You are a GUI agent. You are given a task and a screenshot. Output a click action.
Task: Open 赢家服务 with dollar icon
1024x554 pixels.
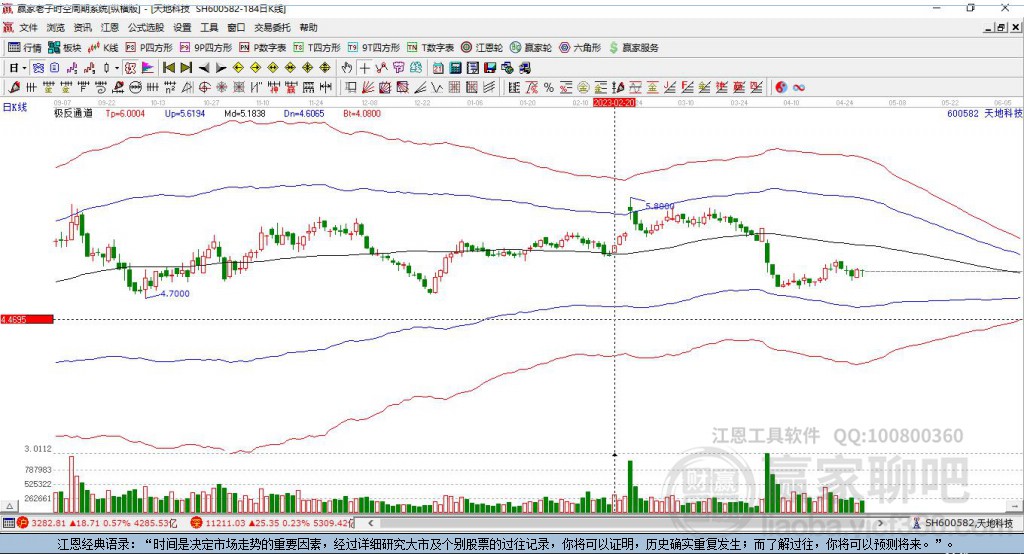633,48
